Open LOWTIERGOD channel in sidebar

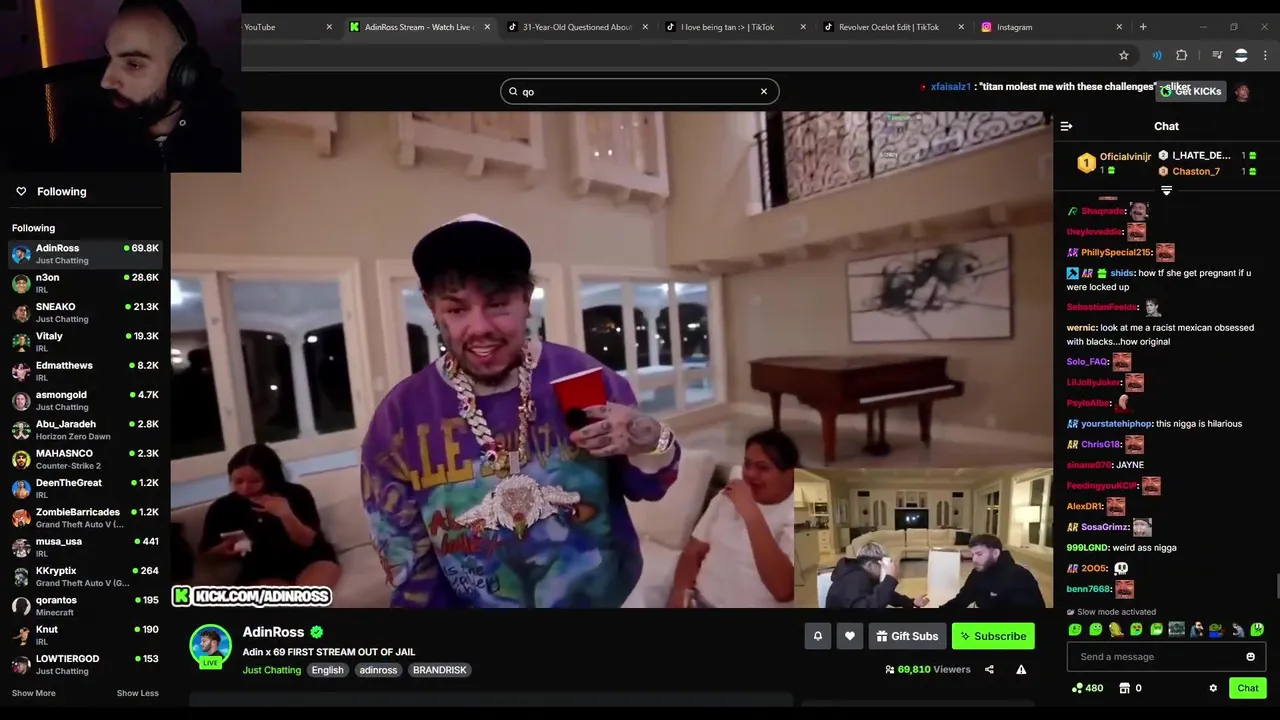point(85,664)
